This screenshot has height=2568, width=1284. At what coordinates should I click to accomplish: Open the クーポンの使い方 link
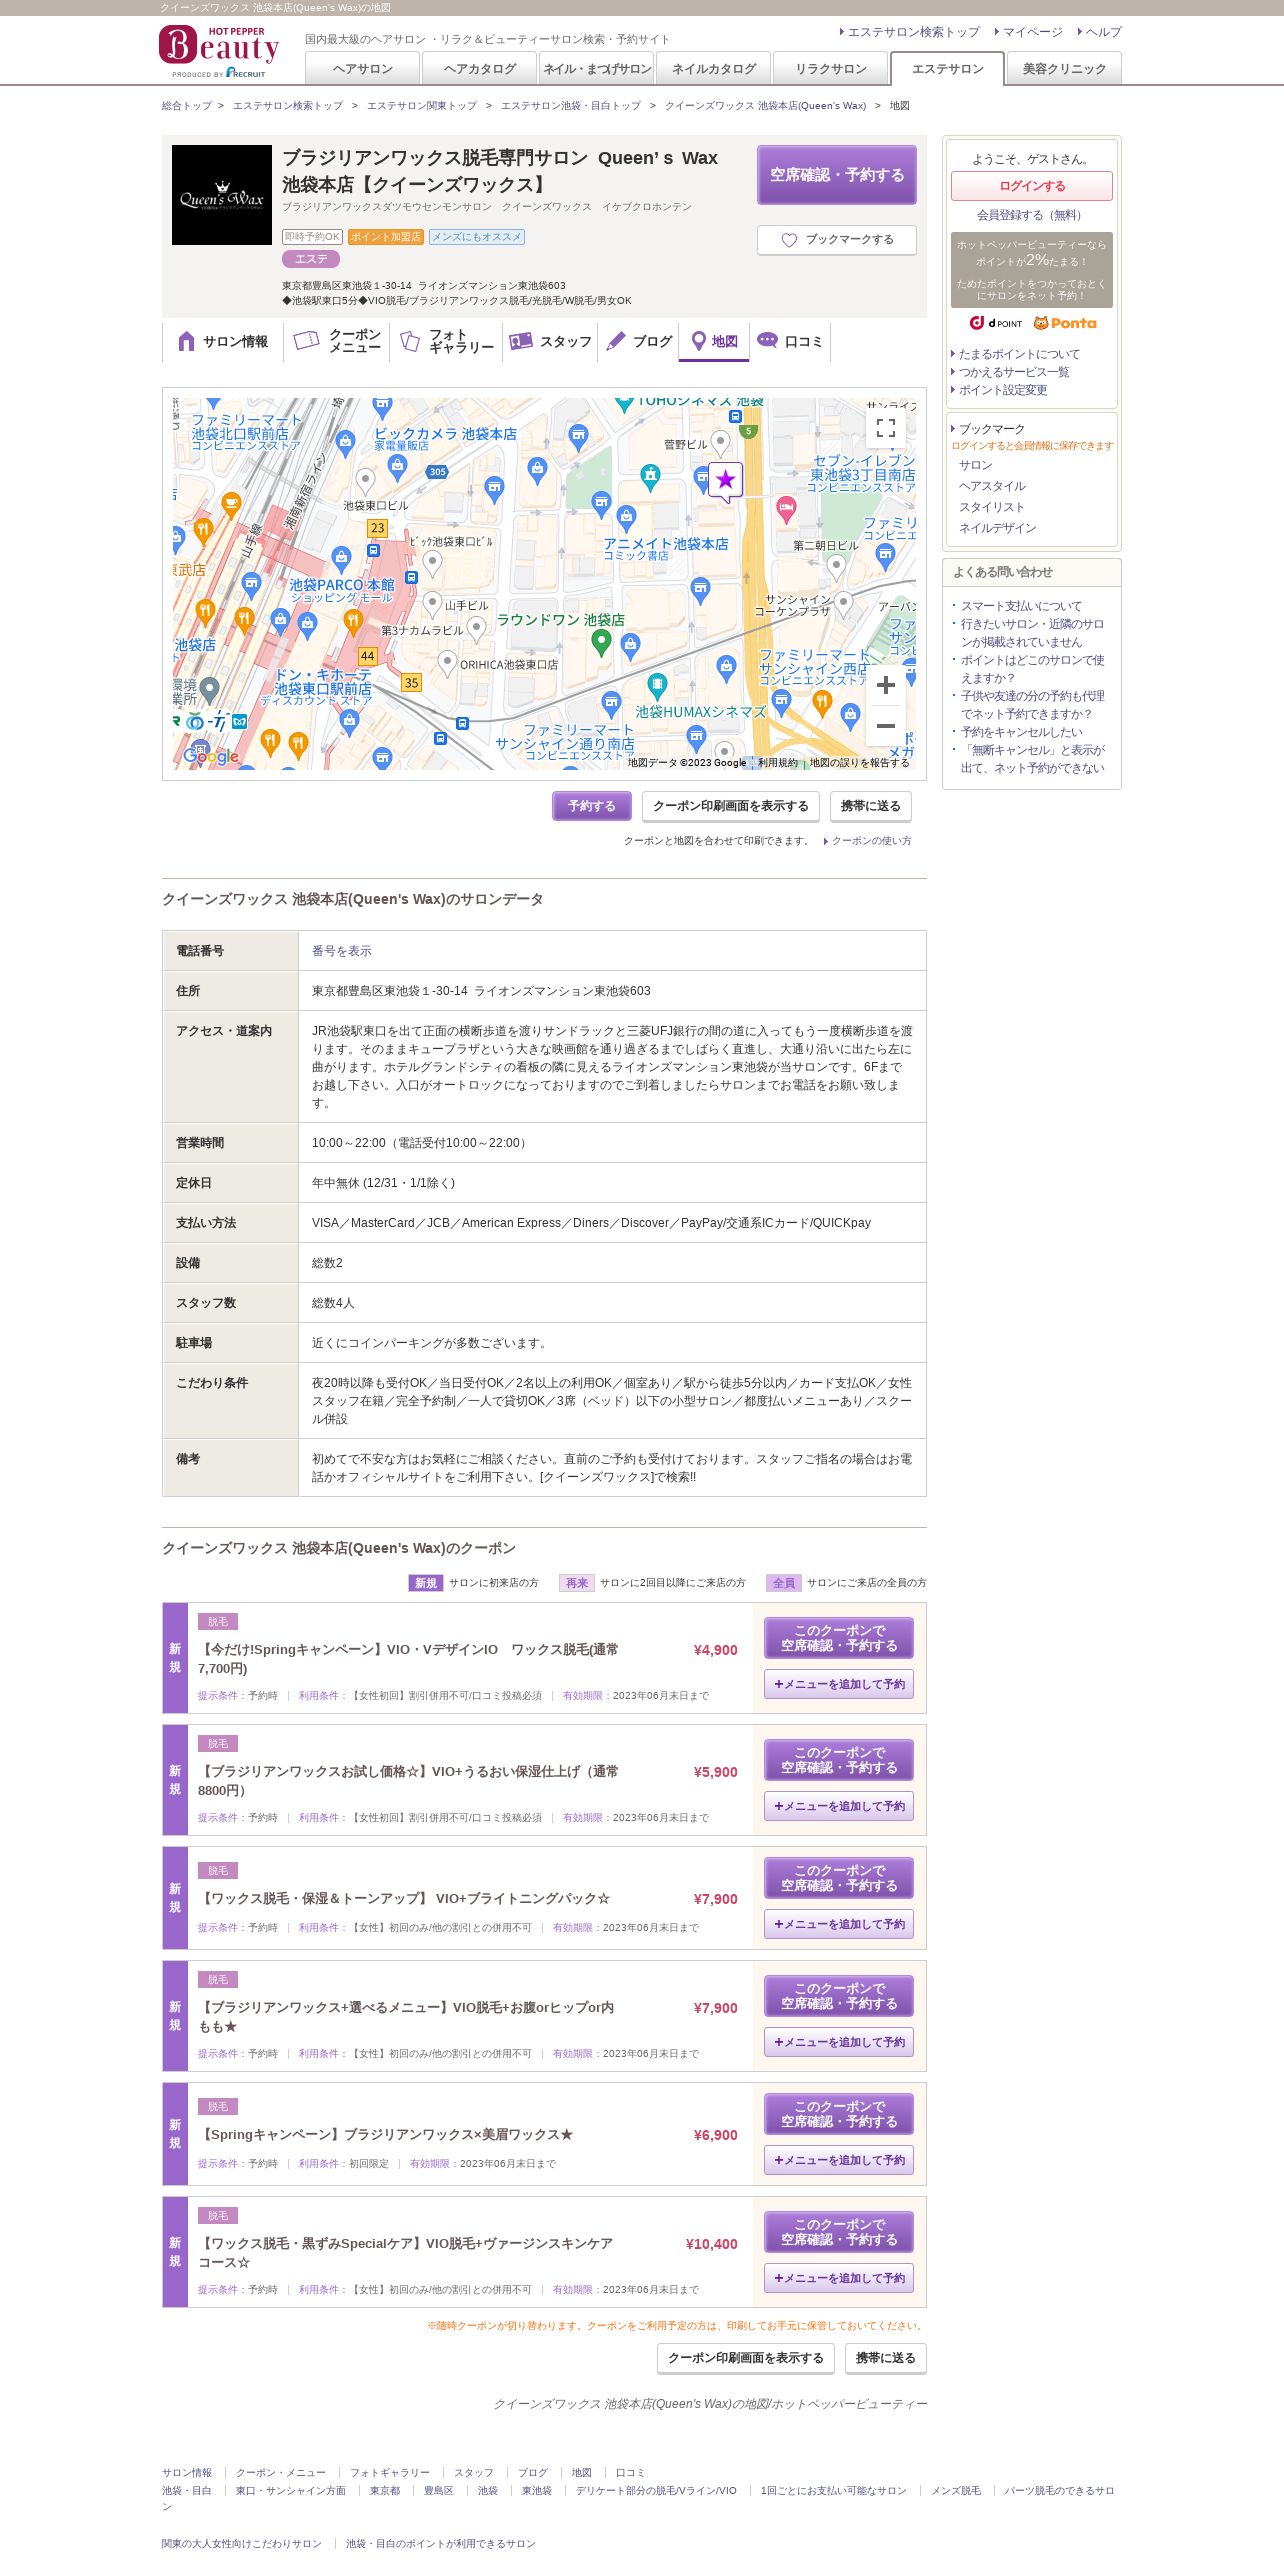(871, 841)
